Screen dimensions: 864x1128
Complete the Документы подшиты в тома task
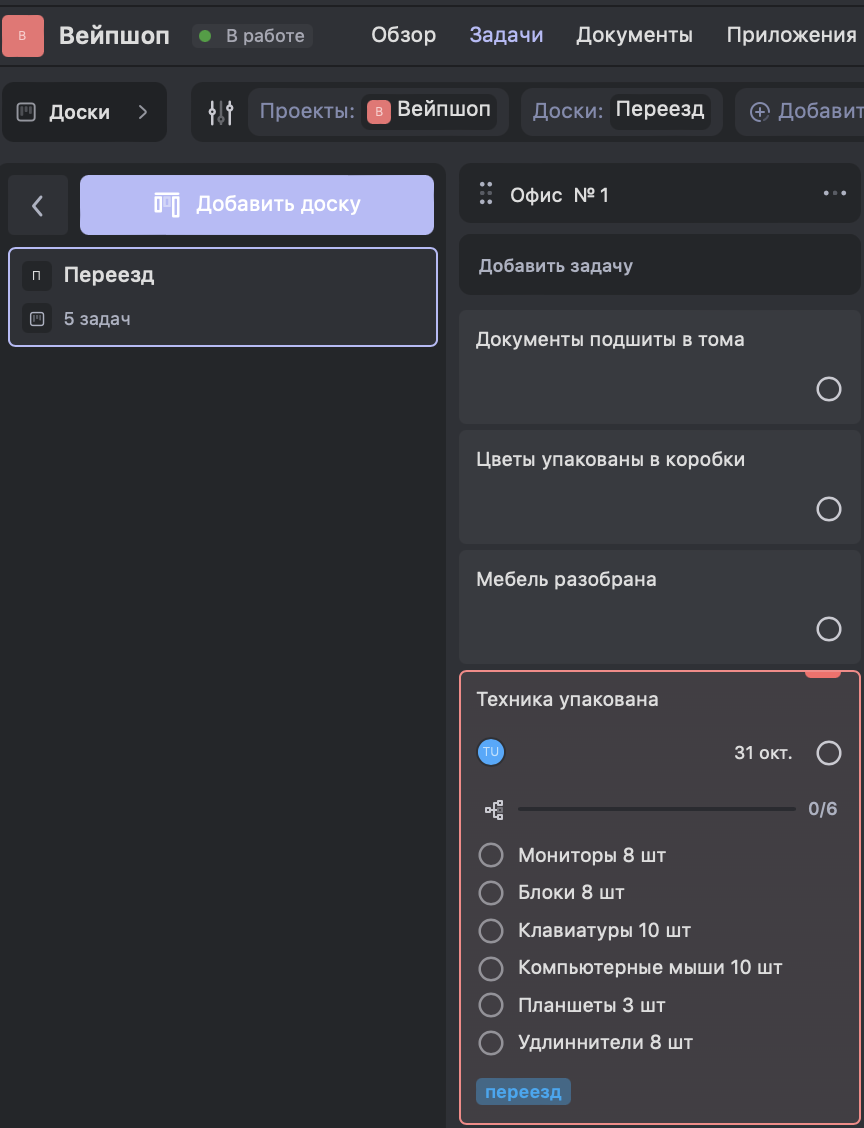(x=828, y=389)
